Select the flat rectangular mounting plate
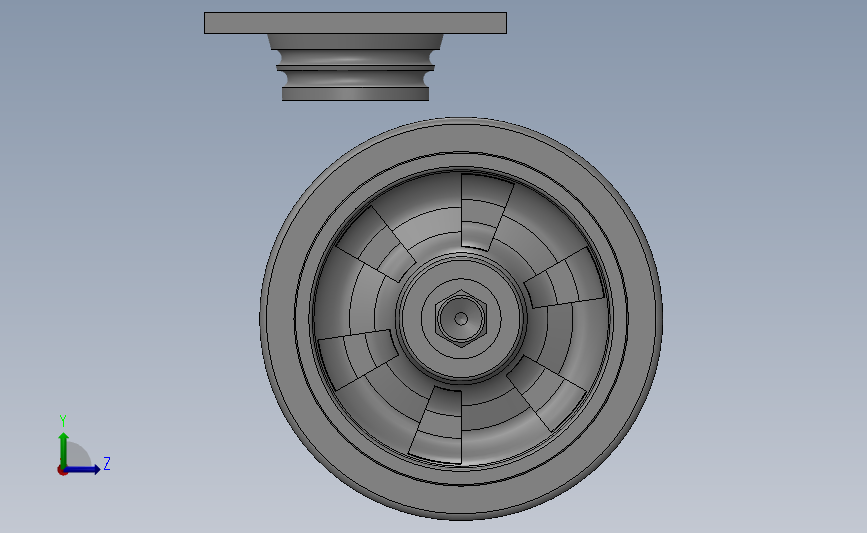Viewport: 867px width, 533px height. [355, 23]
